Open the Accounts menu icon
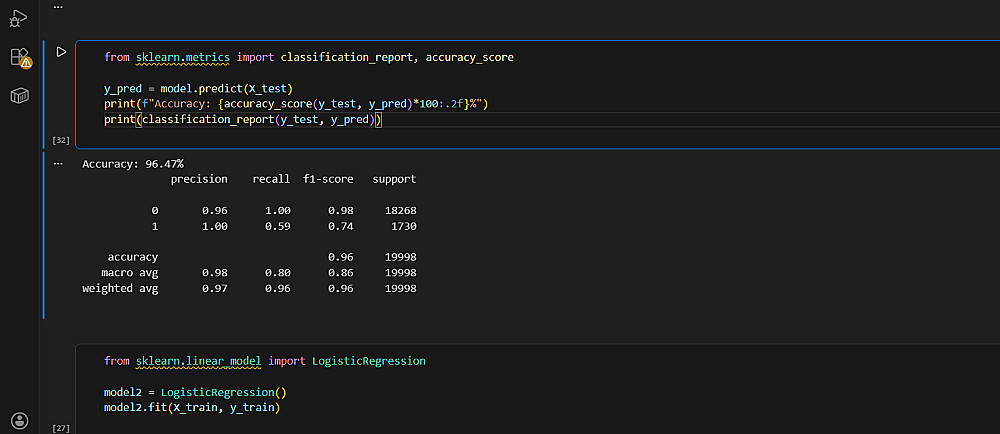Screen dimensions: 1000x434 pyautogui.click(x=19, y=420)
